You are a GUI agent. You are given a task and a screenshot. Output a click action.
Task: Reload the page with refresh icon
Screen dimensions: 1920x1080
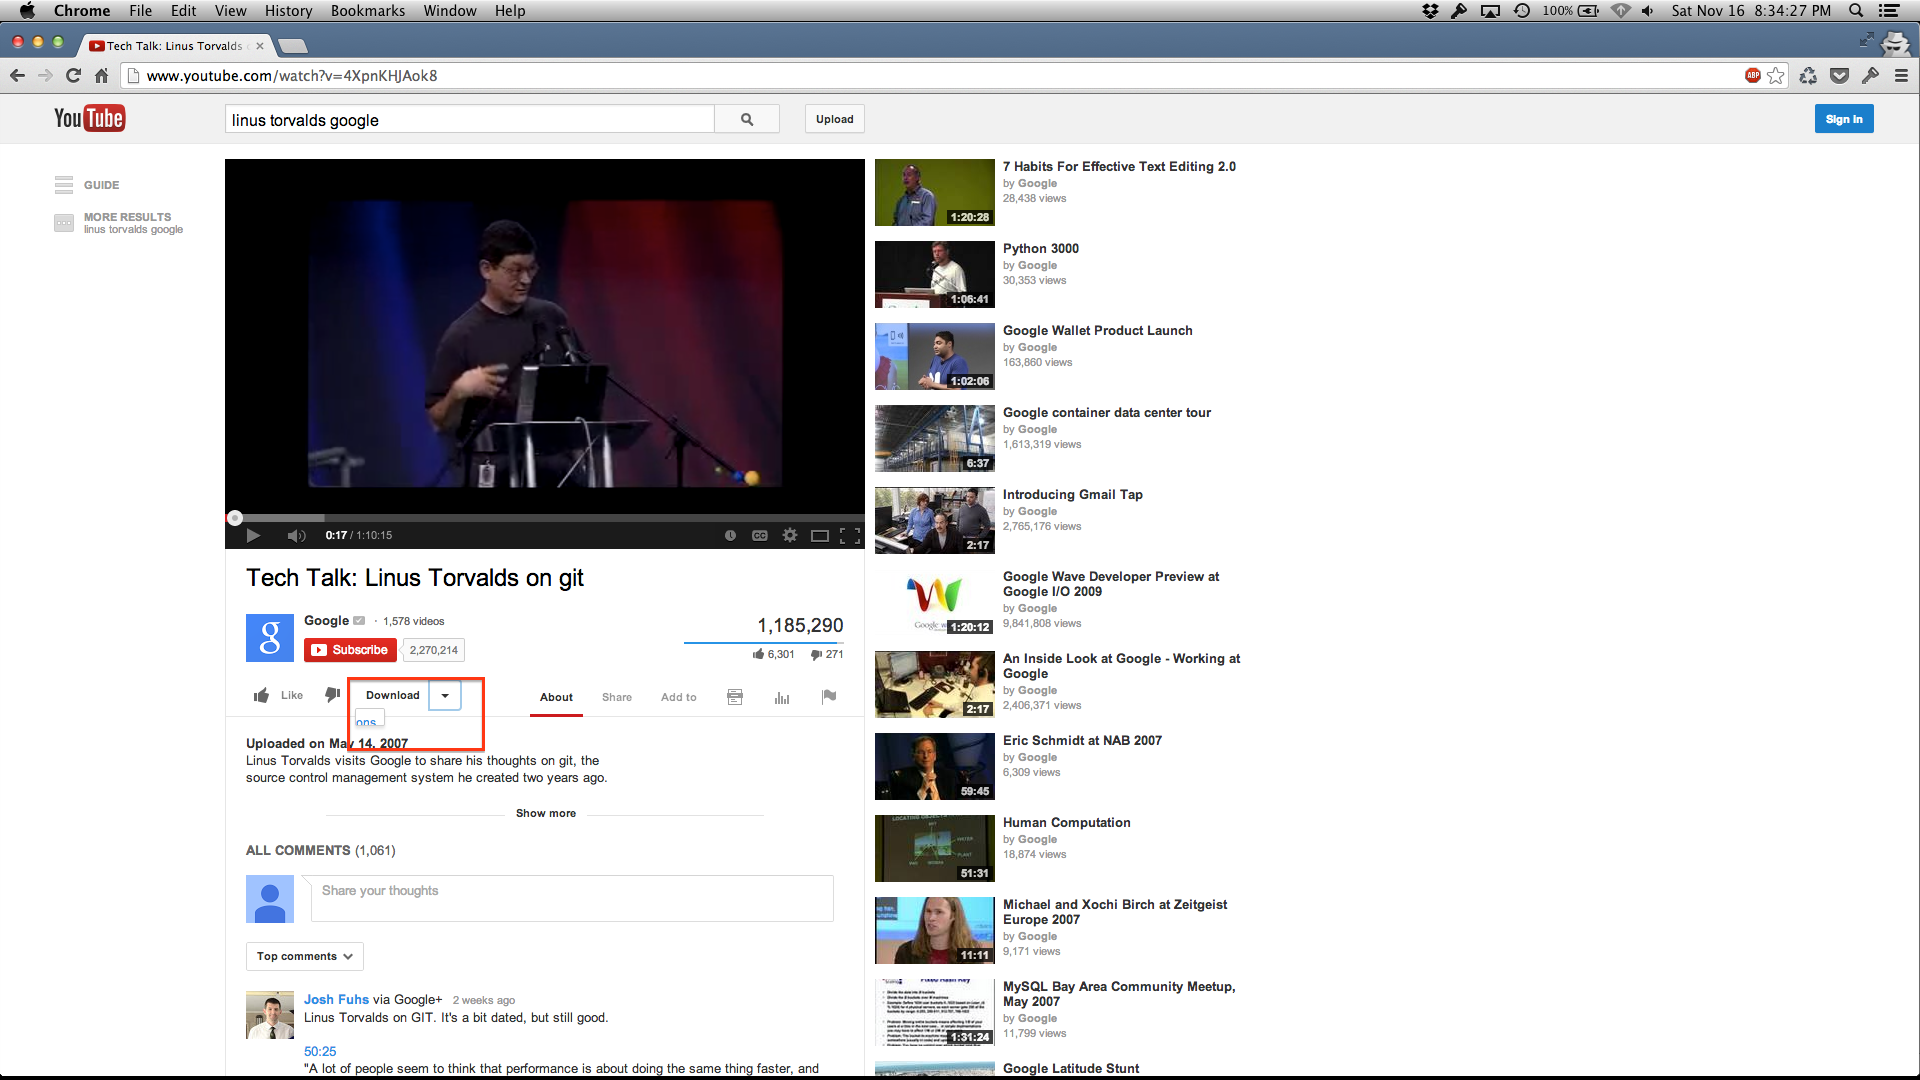pos(73,75)
